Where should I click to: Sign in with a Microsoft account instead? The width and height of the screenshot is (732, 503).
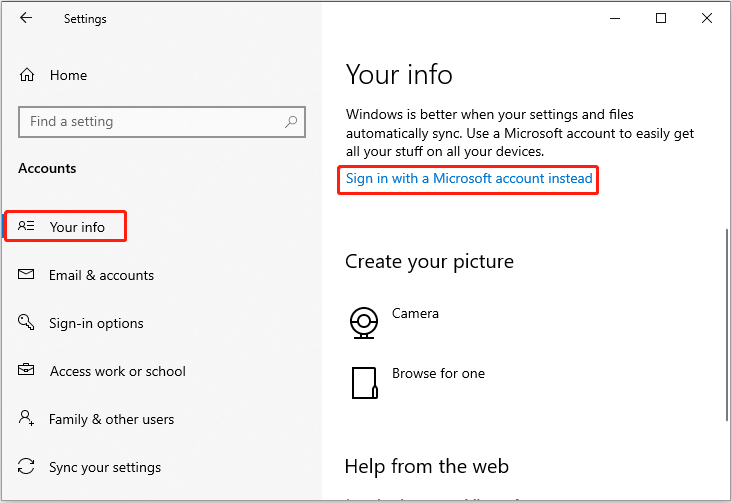click(x=469, y=178)
